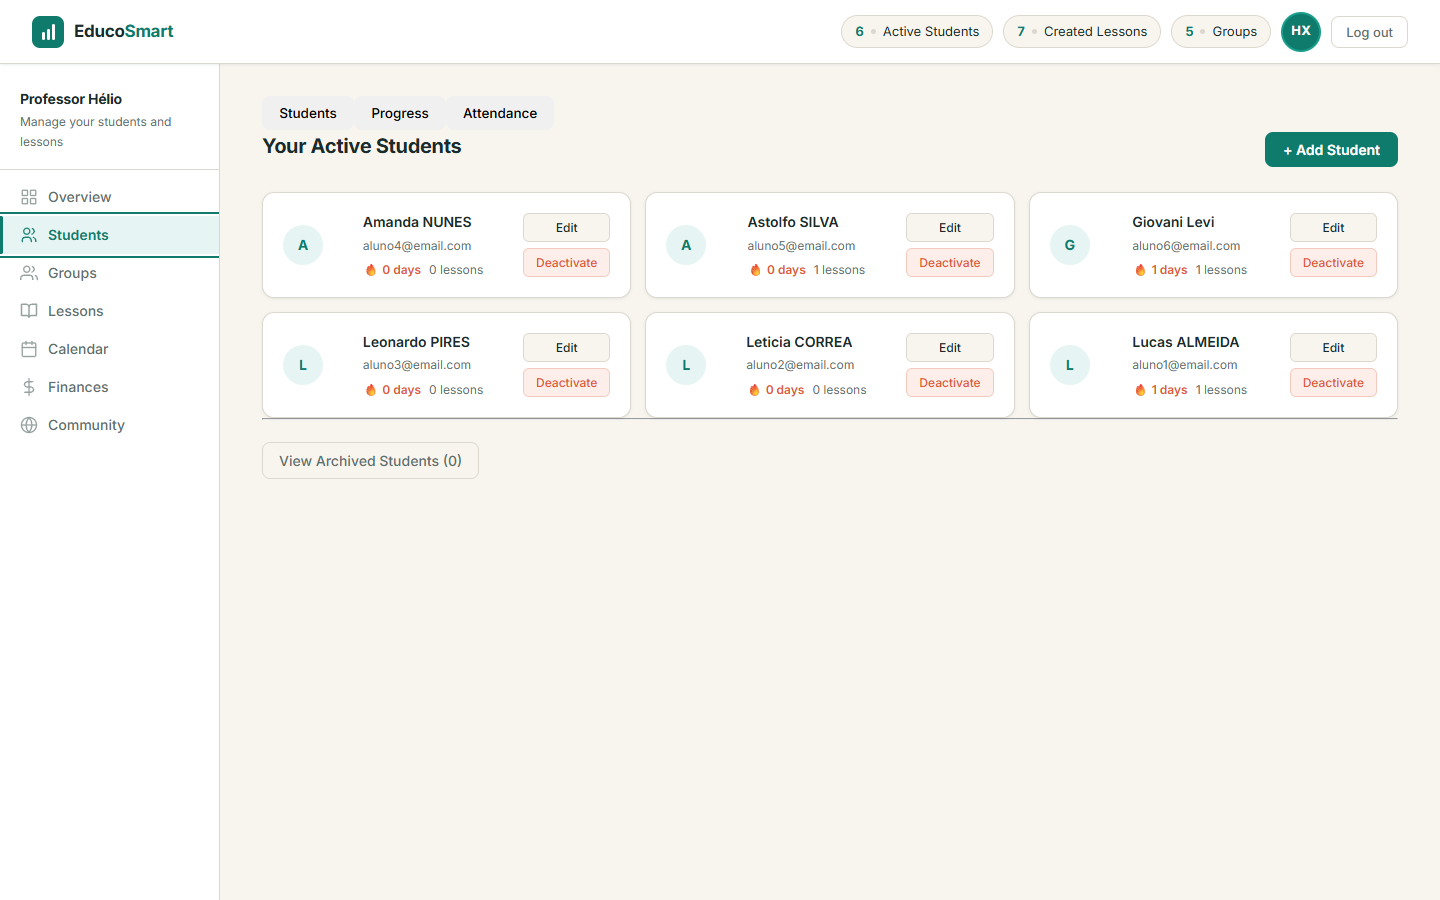Click the Groups people icon in sidebar
1440x900 pixels.
[x=29, y=273]
